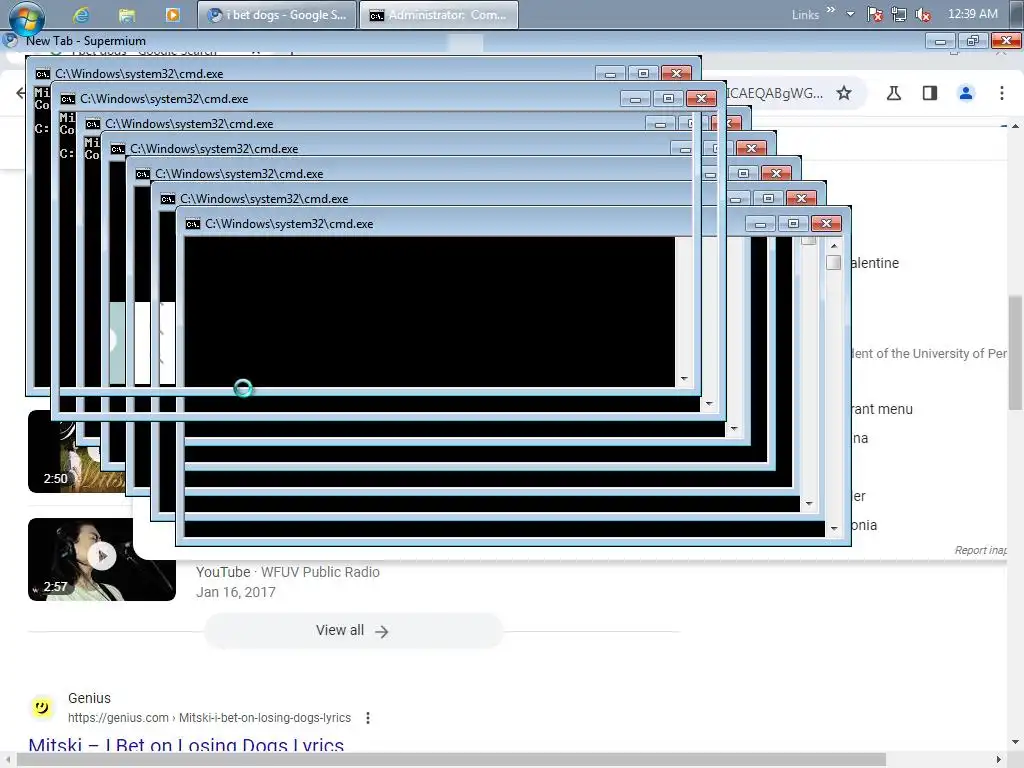Open the browser profile avatar

point(966,93)
